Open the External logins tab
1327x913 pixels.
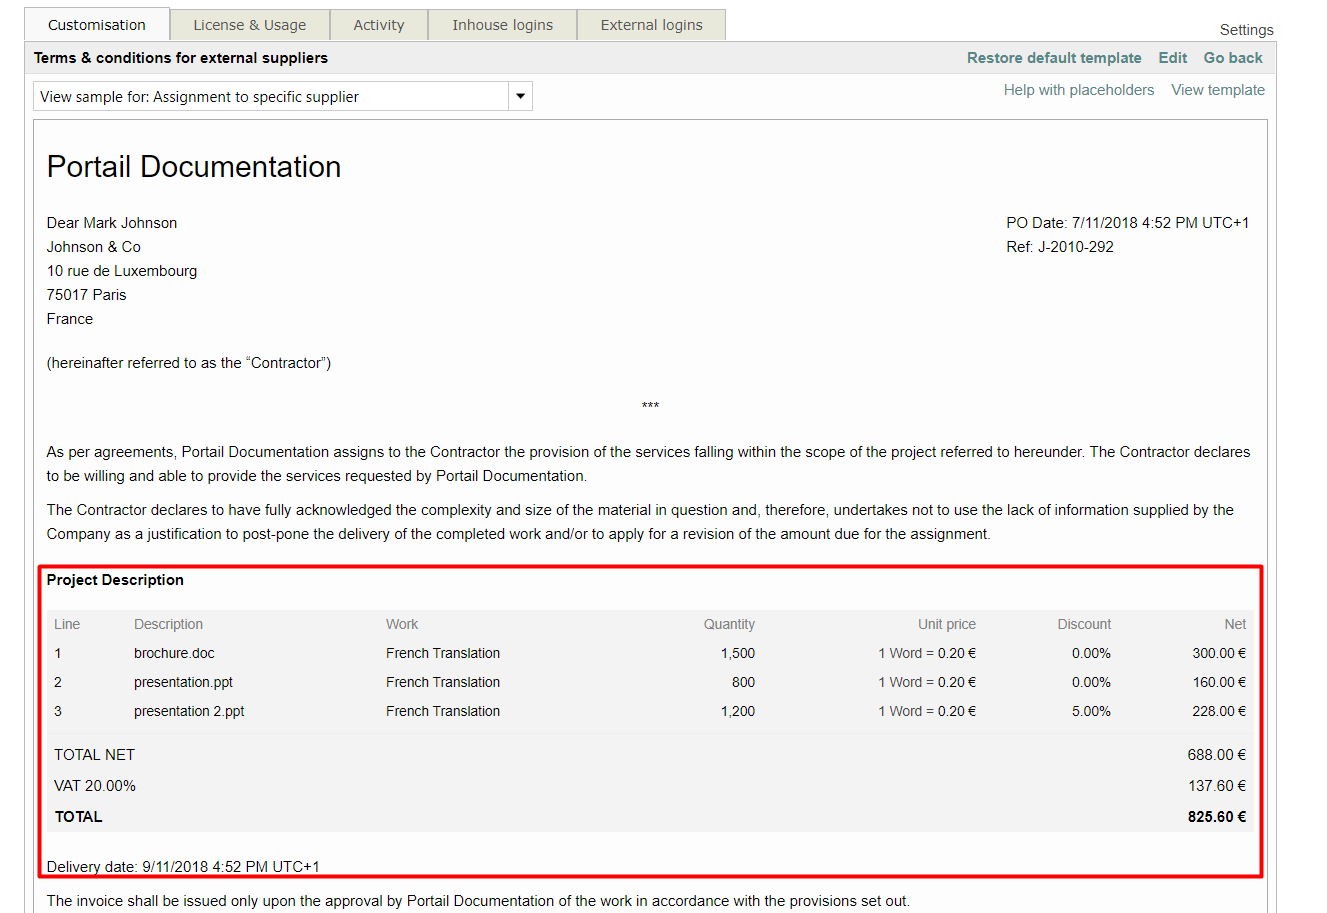point(651,25)
